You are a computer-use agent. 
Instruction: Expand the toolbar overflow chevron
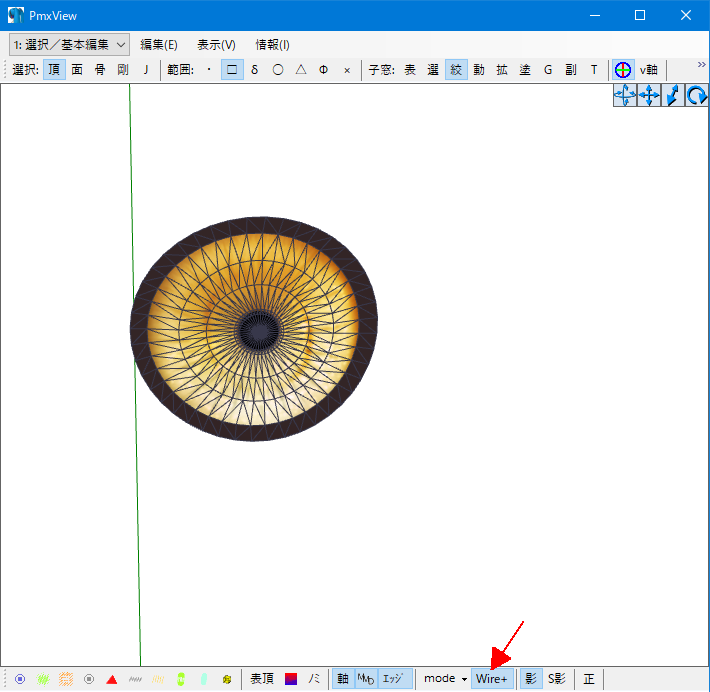[x=701, y=65]
